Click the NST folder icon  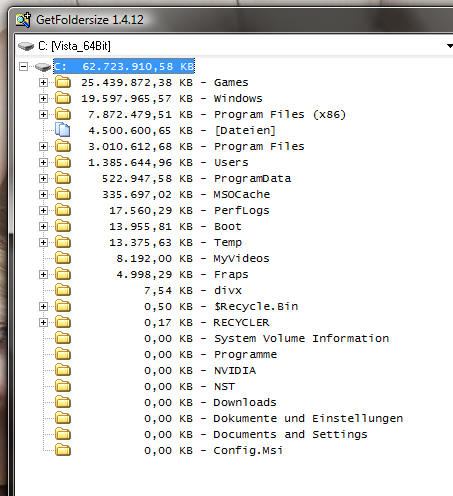[x=63, y=386]
